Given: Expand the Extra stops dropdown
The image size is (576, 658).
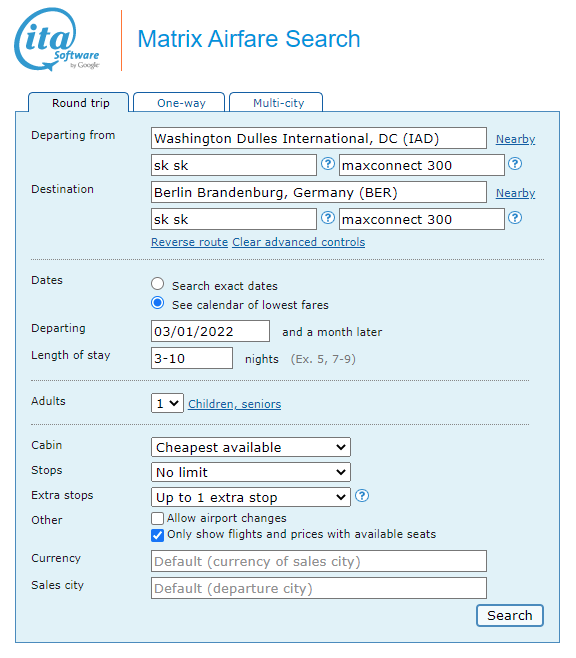Looking at the screenshot, I should pos(250,497).
